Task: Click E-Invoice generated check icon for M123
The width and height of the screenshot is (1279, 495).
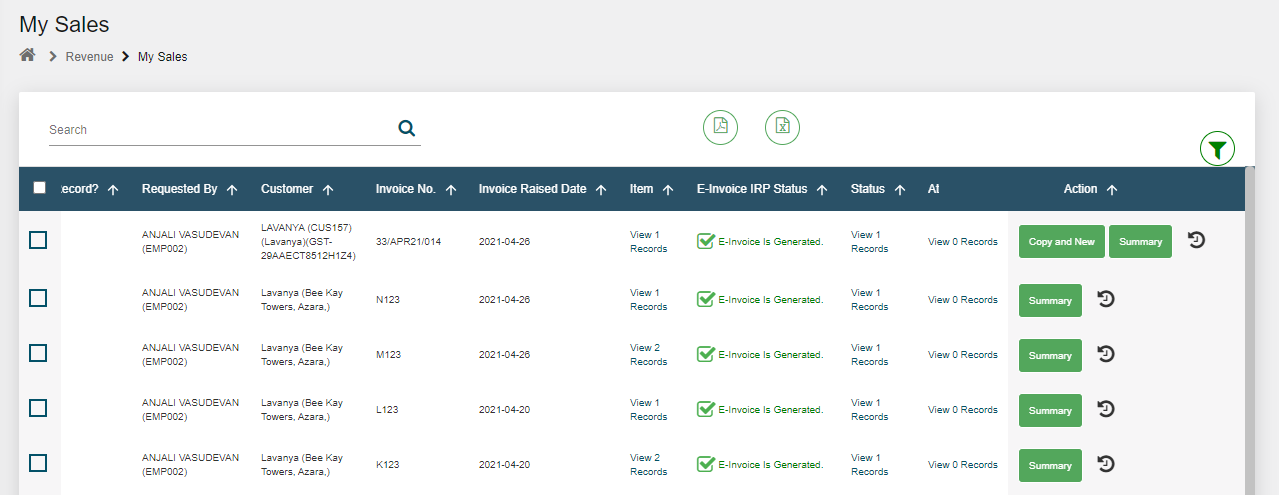Action: coord(705,354)
